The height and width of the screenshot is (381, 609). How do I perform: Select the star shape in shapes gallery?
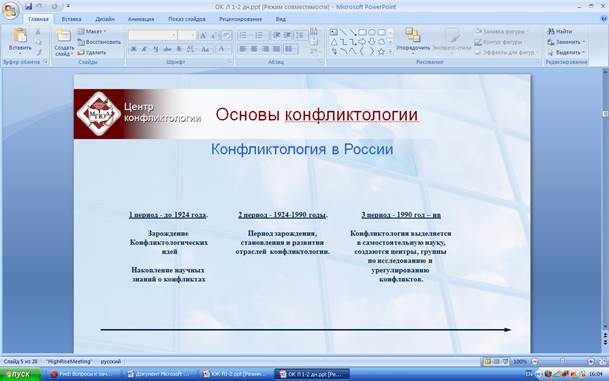click(381, 52)
